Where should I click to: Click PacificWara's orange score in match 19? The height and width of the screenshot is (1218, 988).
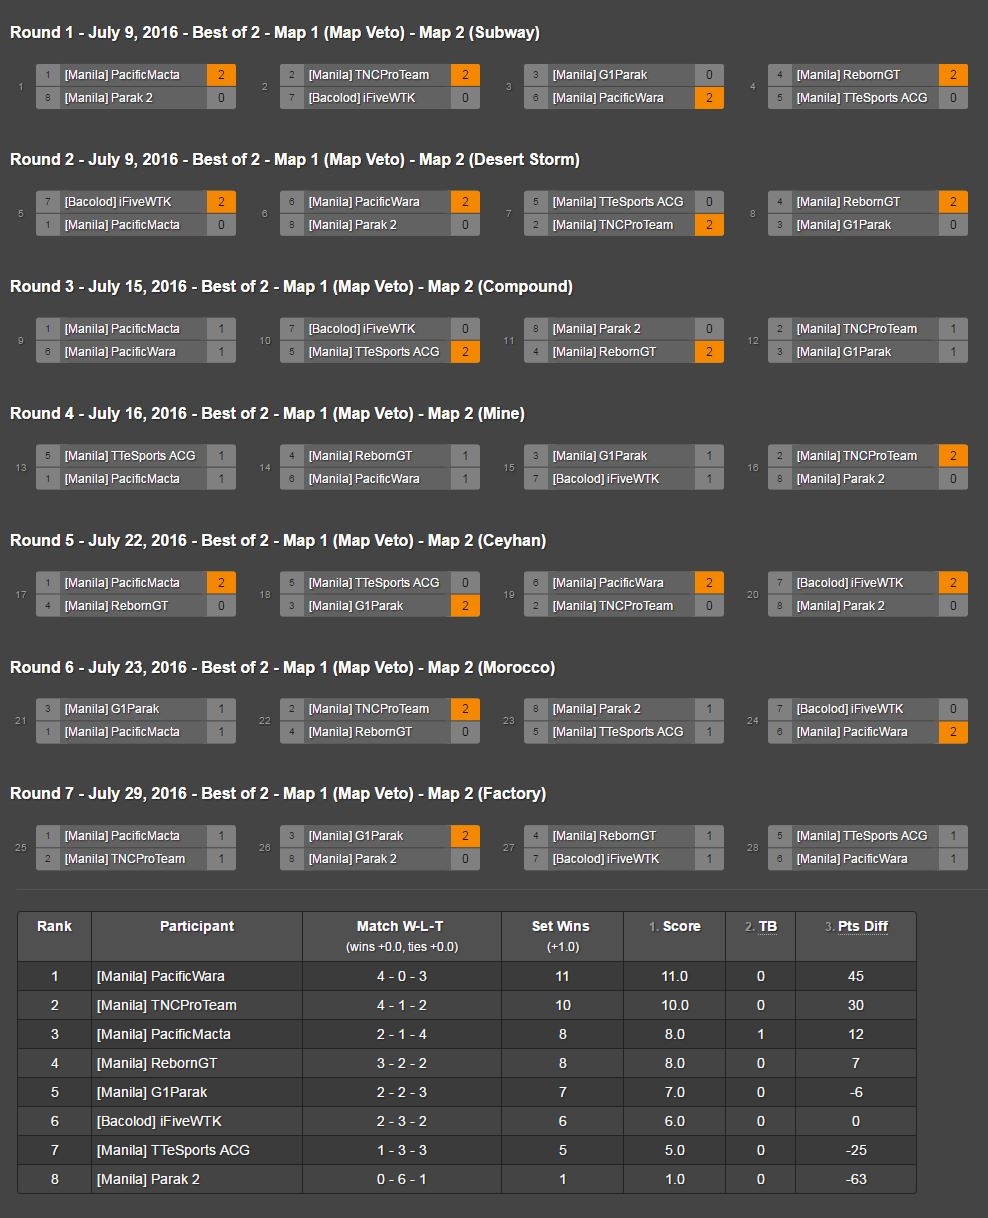(x=709, y=583)
